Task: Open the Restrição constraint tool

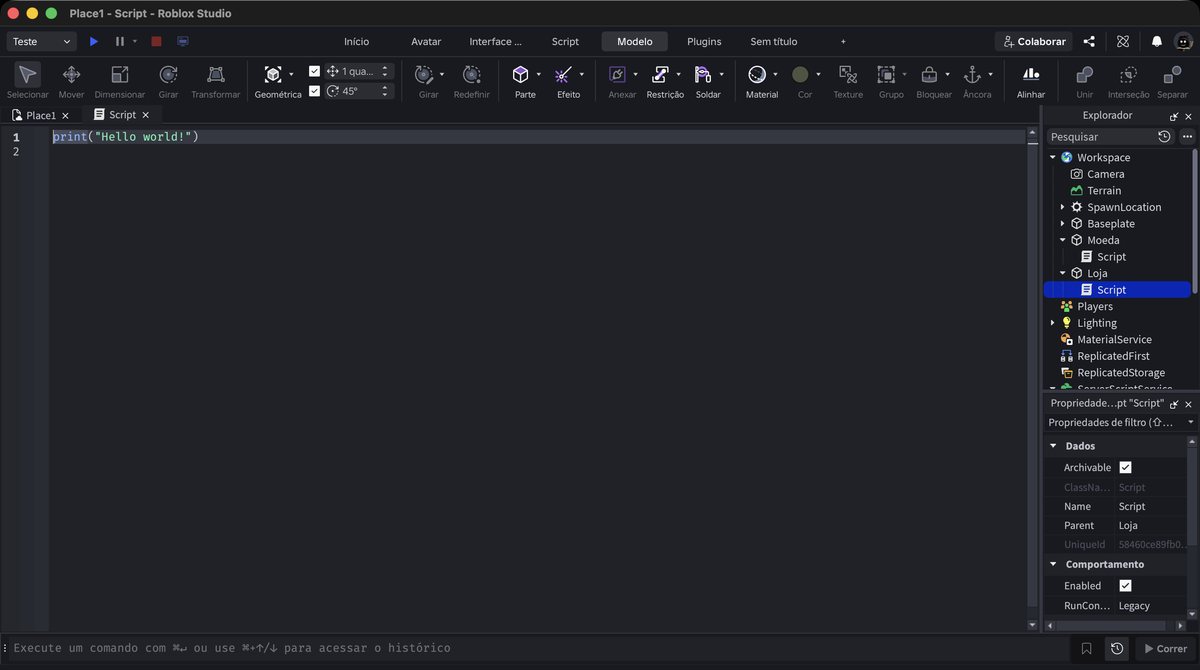Action: (660, 75)
